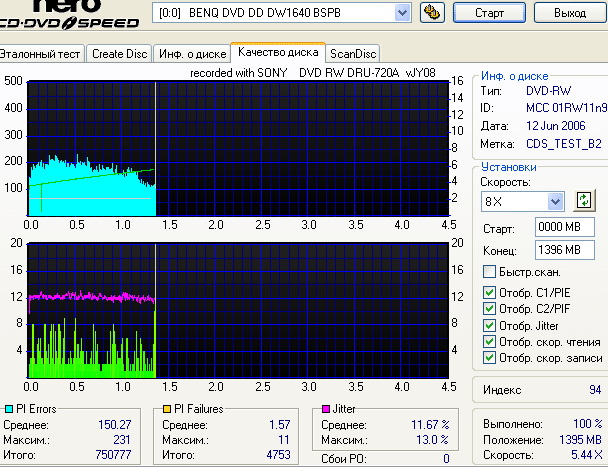Click the PI Errors average 150.27
608x467 pixels.
(114, 425)
